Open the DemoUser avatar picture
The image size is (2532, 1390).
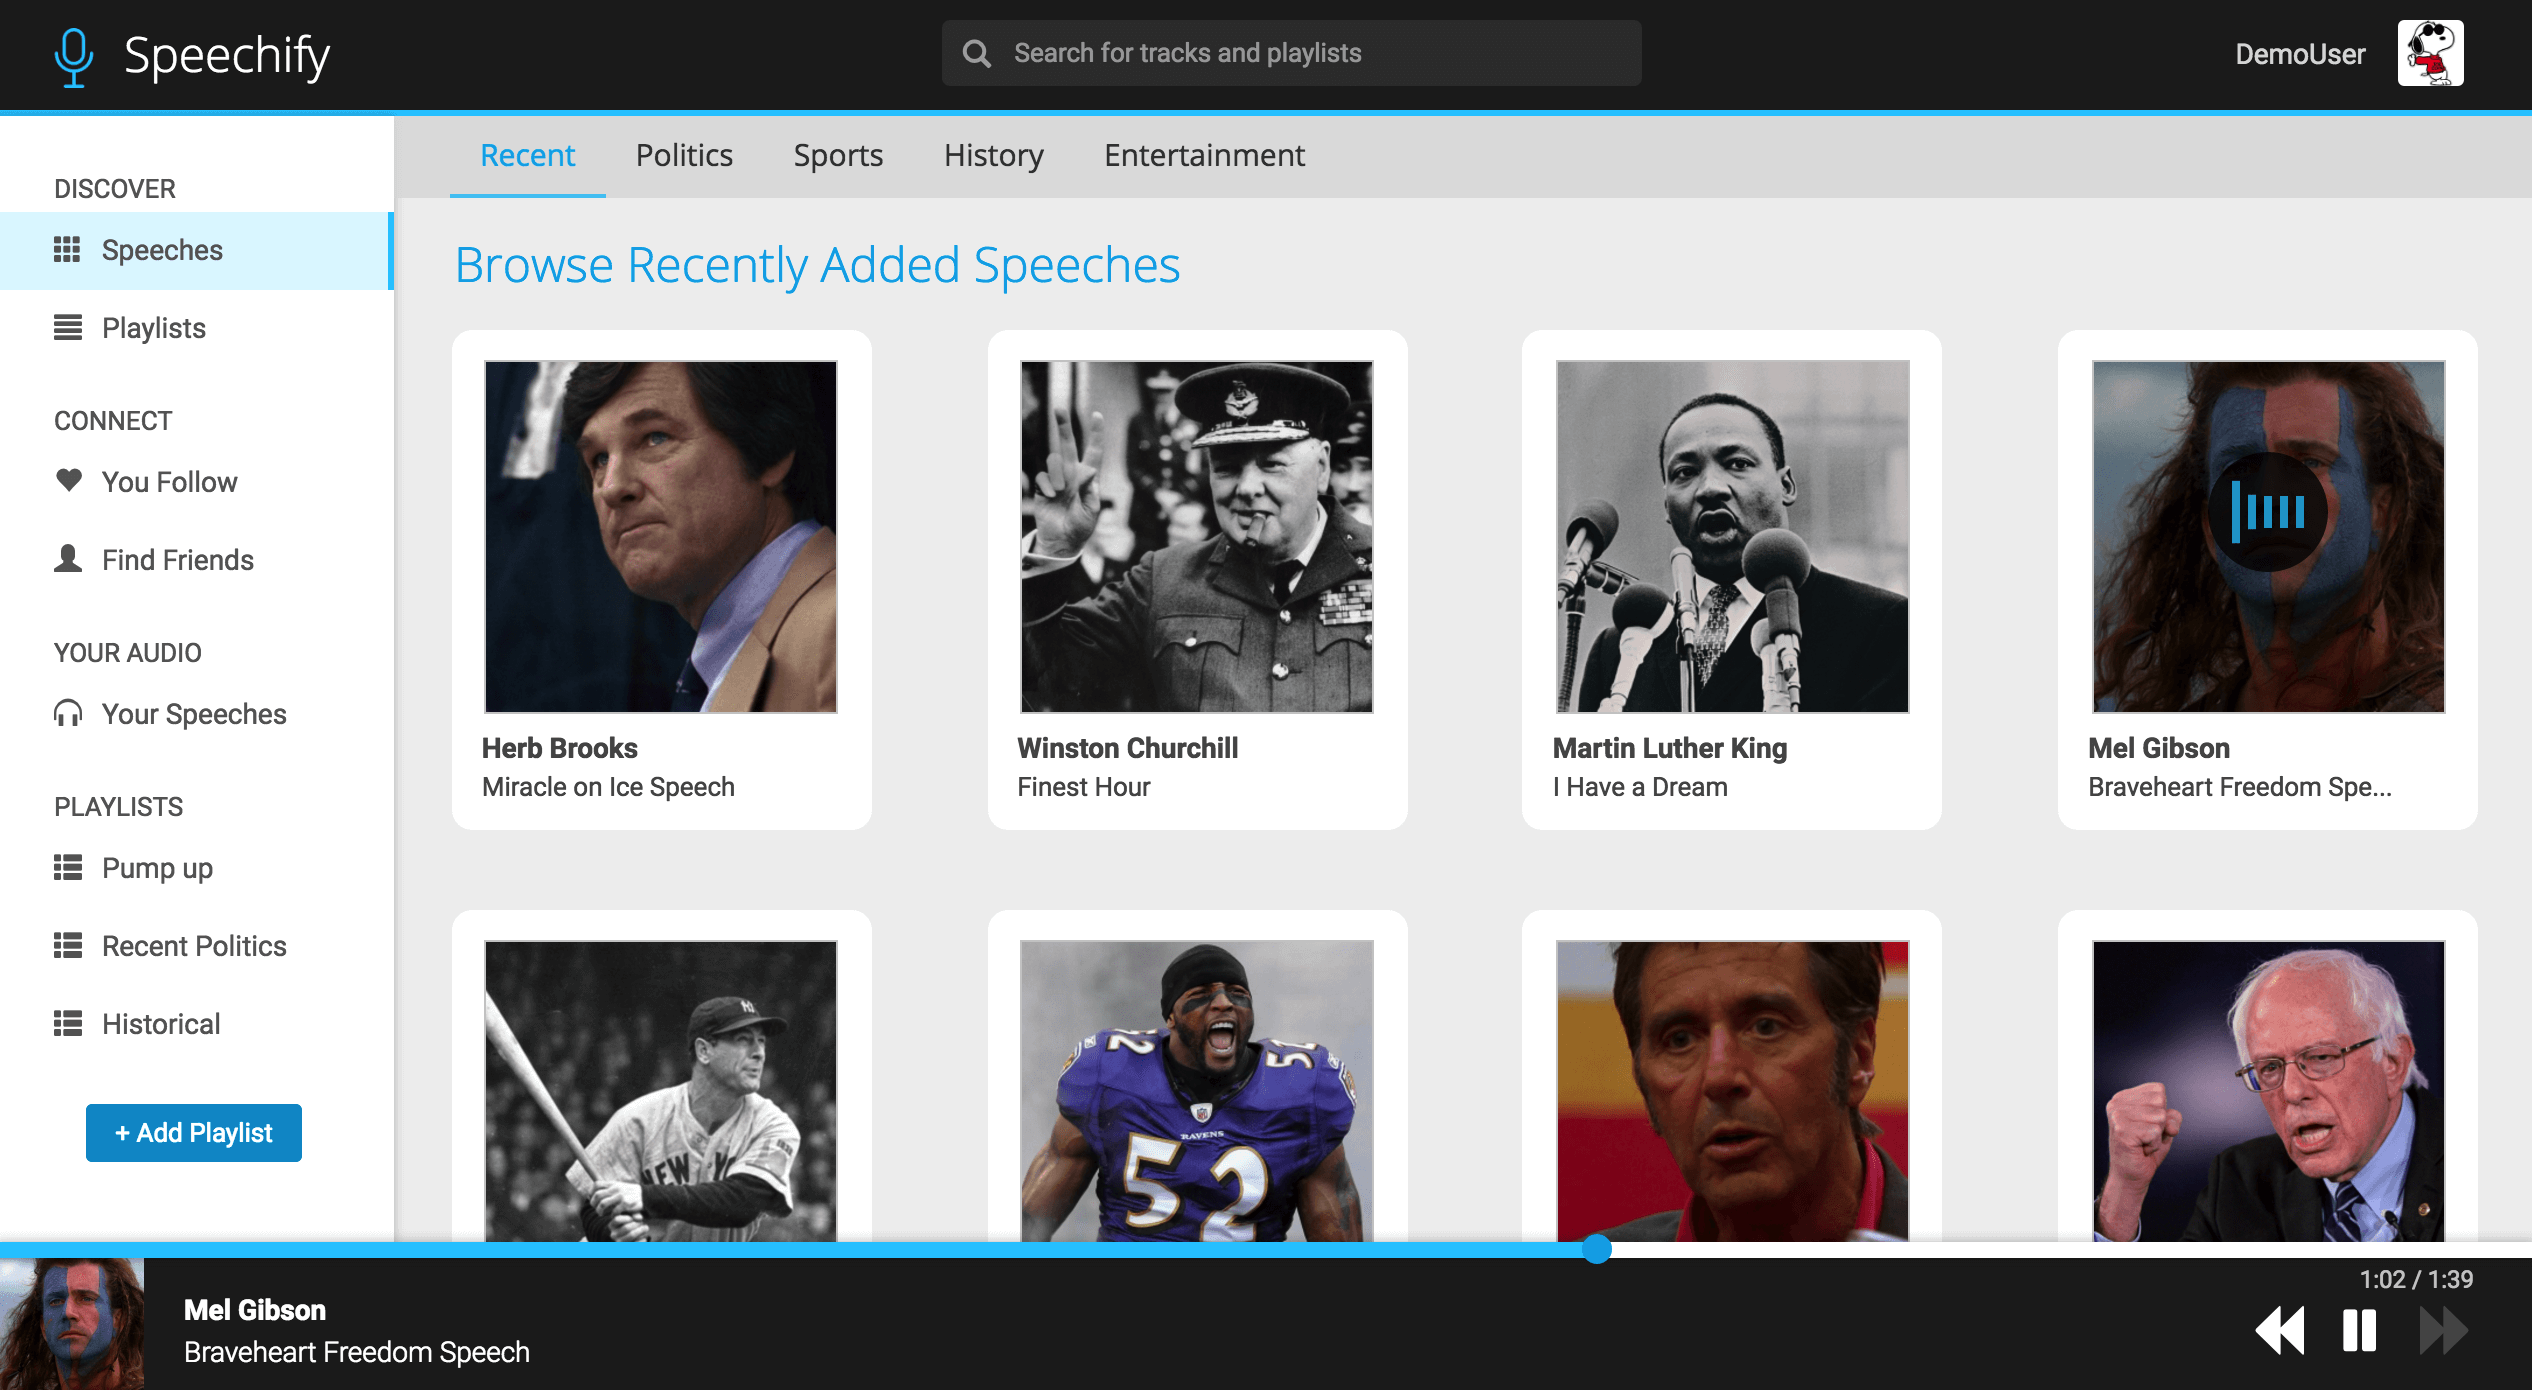coord(2429,53)
